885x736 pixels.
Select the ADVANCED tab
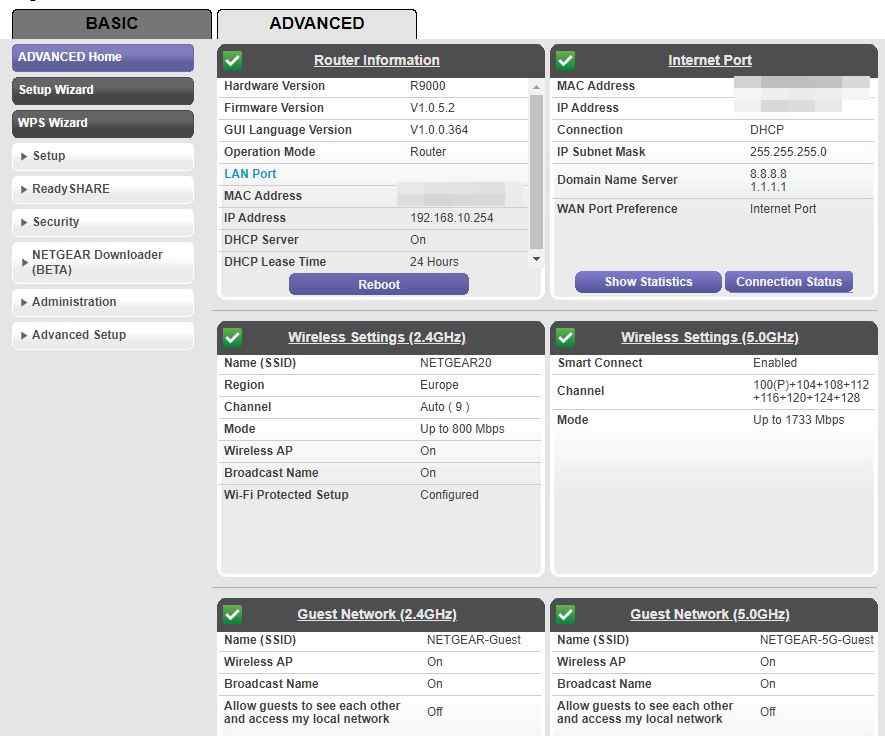316,23
